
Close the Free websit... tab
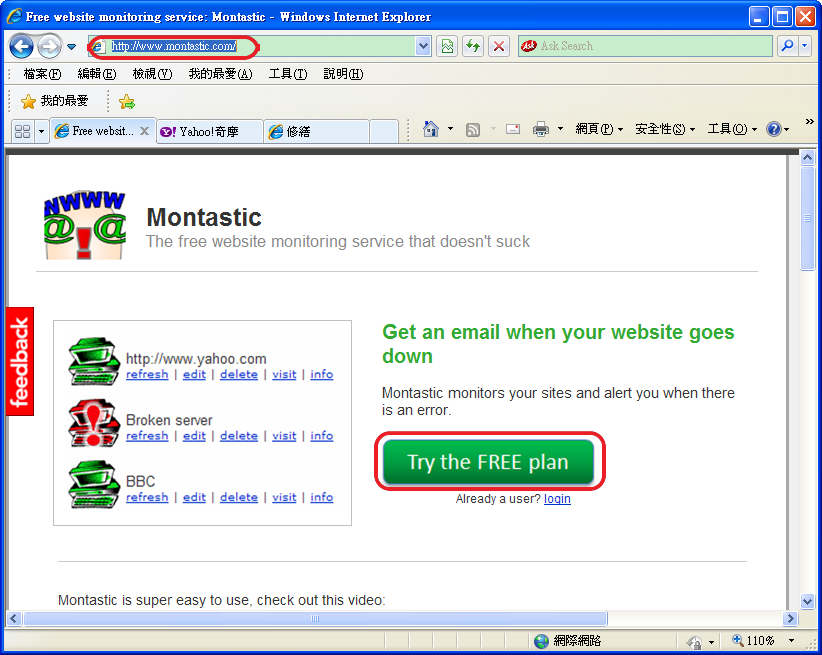(144, 131)
